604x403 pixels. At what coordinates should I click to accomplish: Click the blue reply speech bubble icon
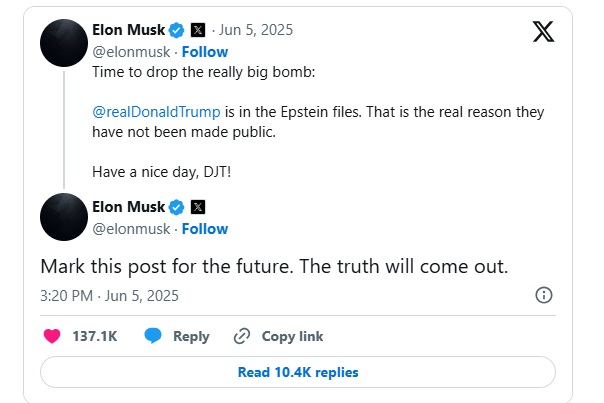point(153,336)
